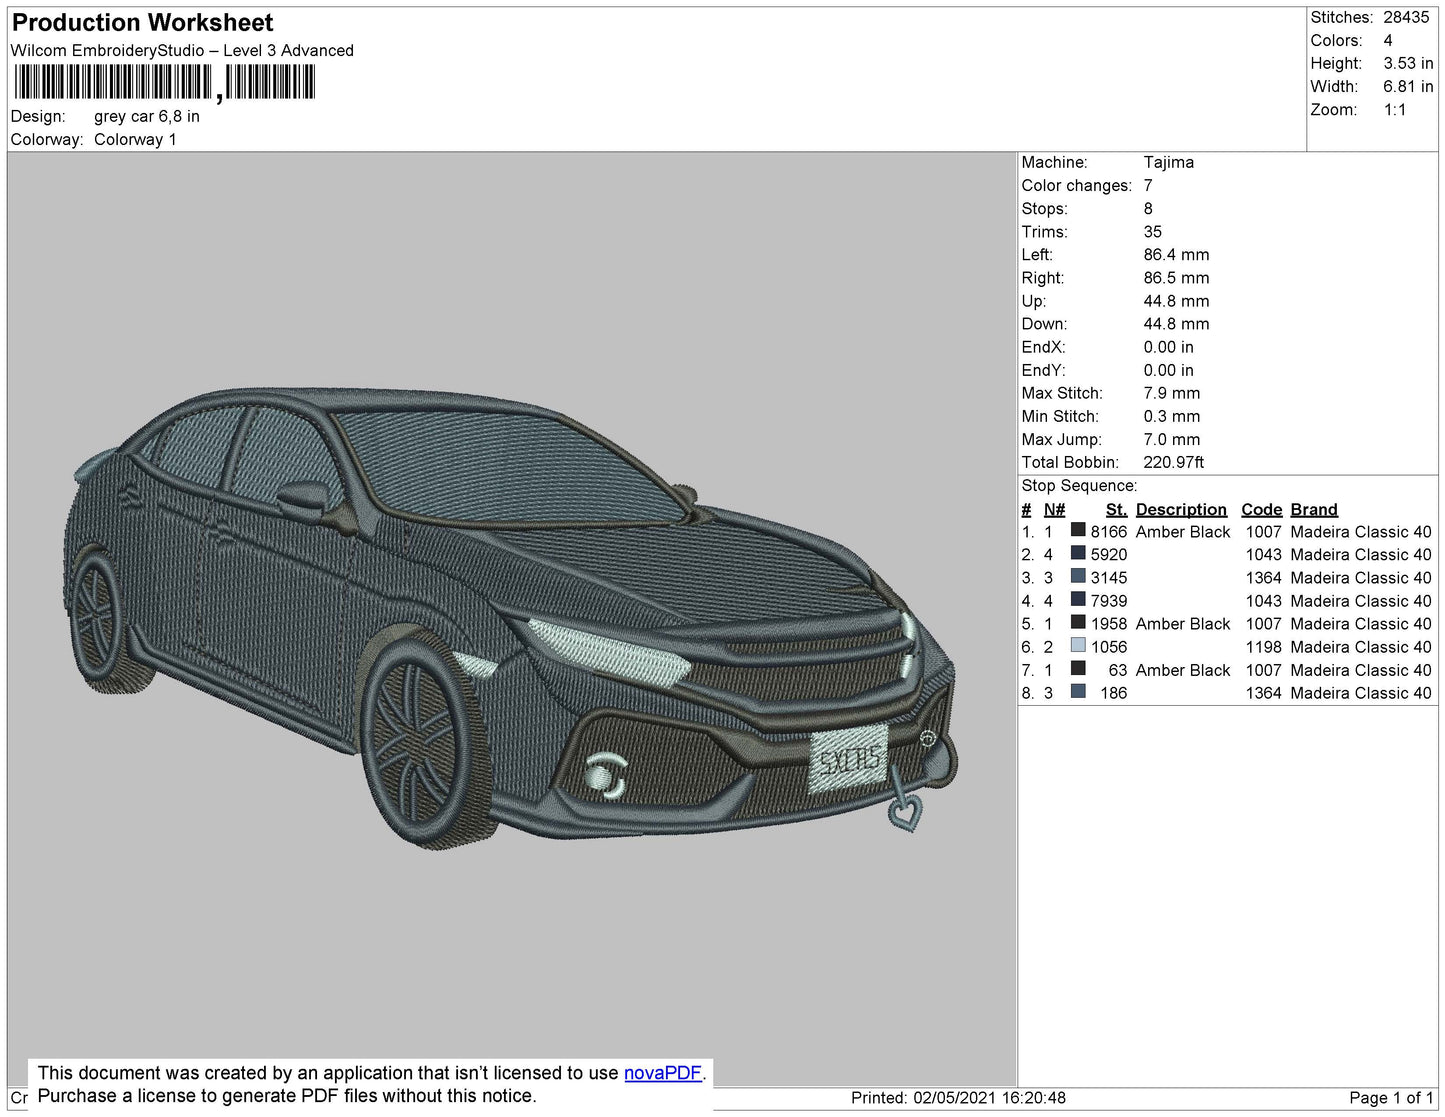Click 'Wilcom EmbroideryStudio – Level 3 Advanced' text
The height and width of the screenshot is (1117, 1445).
(182, 51)
